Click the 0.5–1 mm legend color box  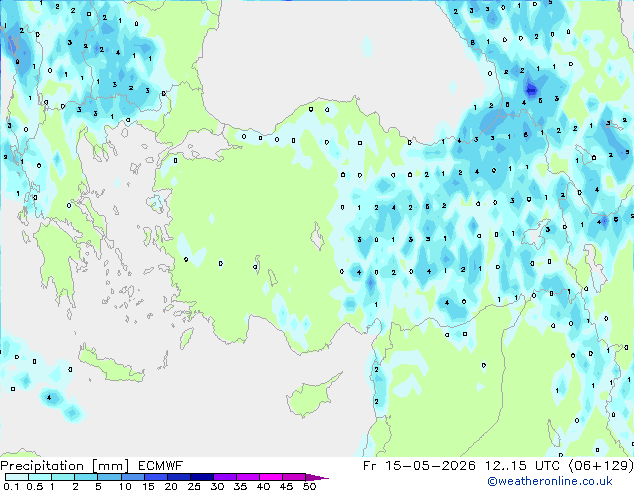[40, 477]
